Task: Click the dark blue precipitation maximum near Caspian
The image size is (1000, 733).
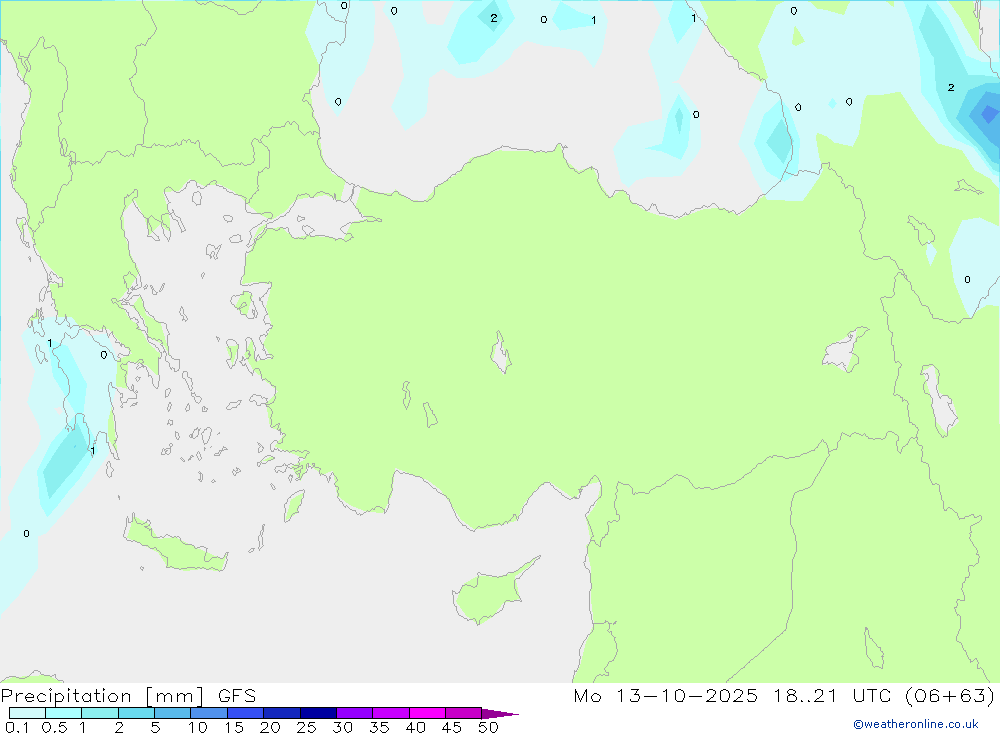Action: click(x=988, y=114)
